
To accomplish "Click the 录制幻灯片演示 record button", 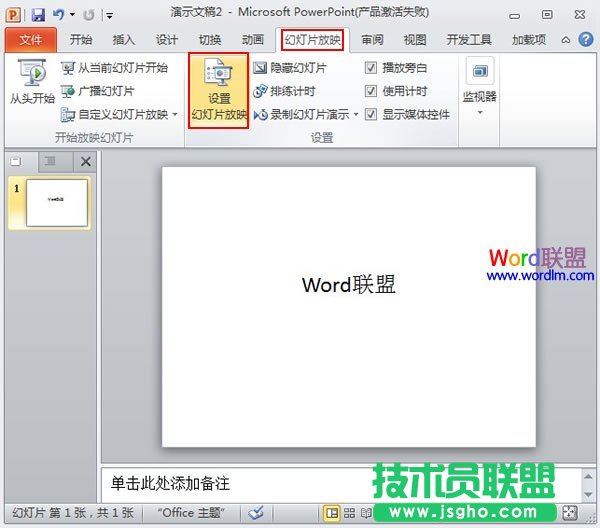I will 302,114.
